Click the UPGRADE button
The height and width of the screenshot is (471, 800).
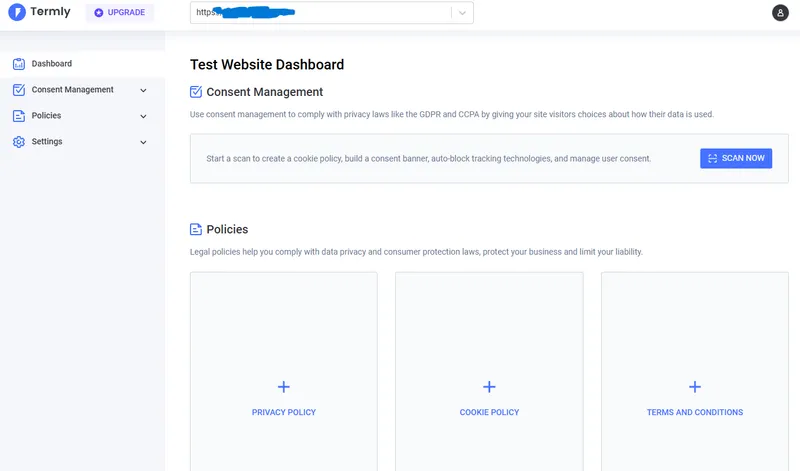120,13
